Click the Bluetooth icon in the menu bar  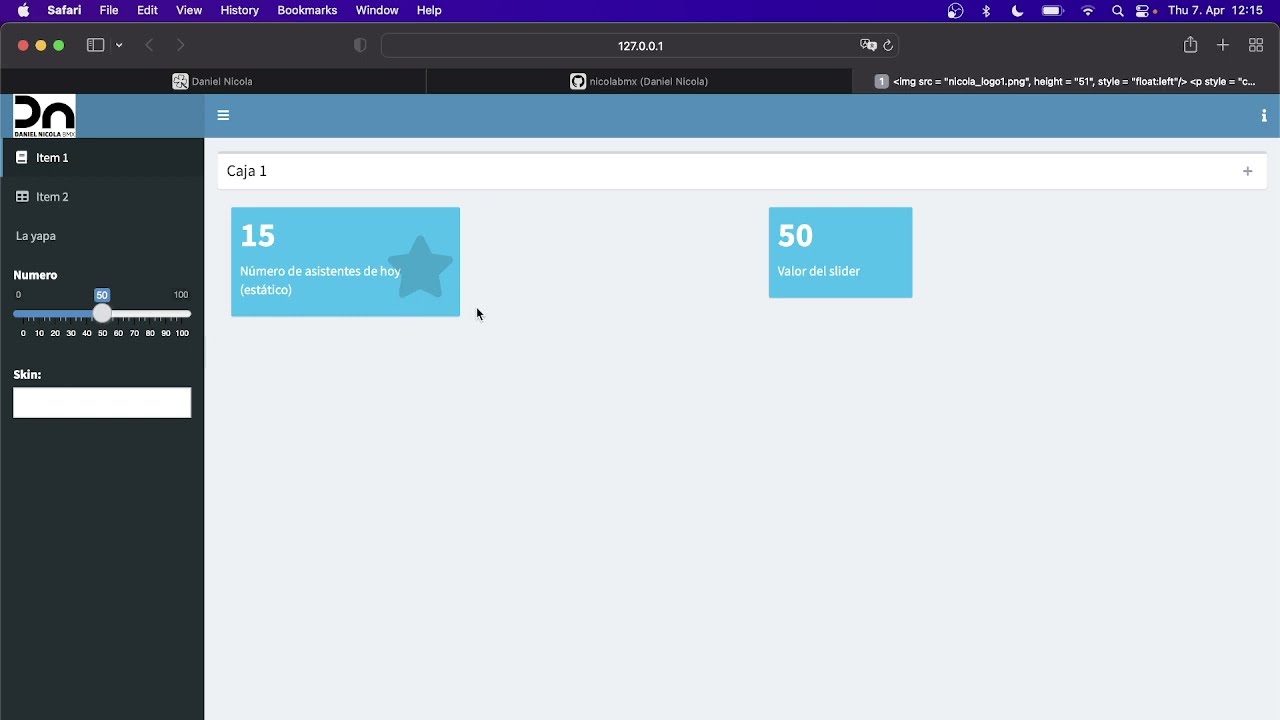[985, 11]
